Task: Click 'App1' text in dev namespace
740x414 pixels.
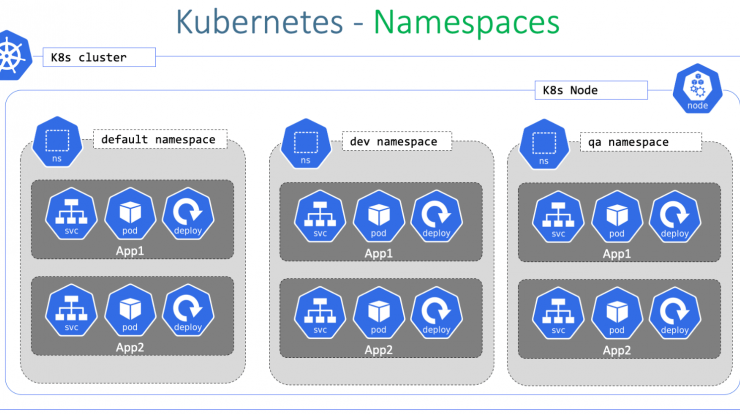Action: pyautogui.click(x=378, y=253)
